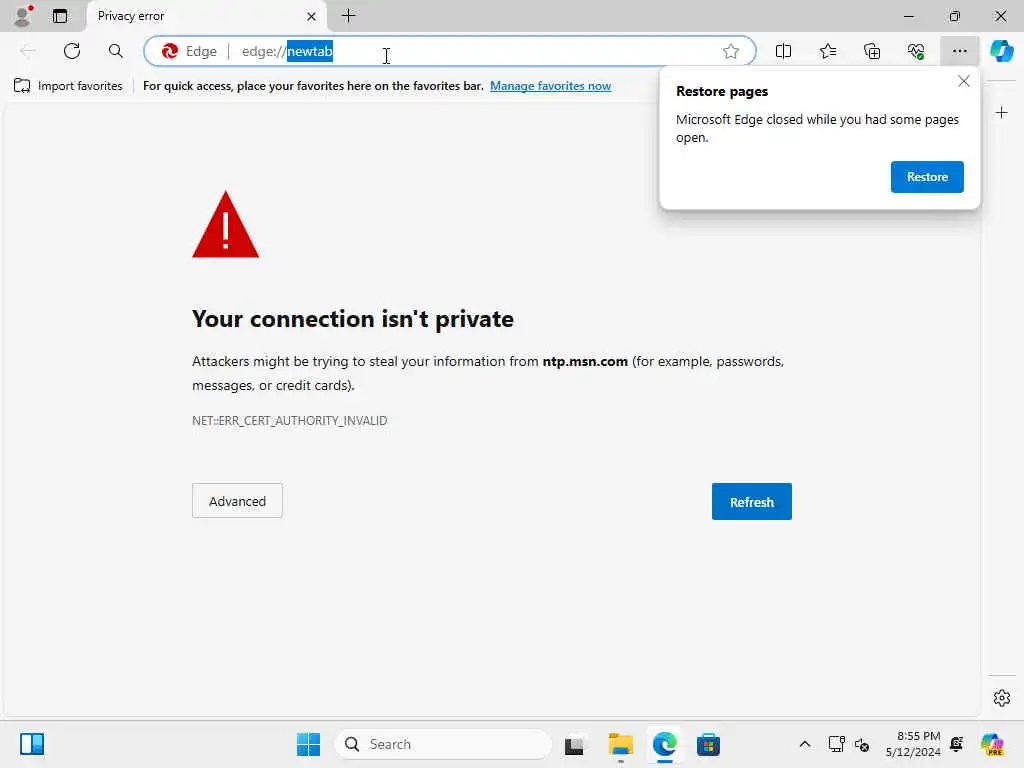1024x768 pixels.
Task: Open the split screen icon
Action: 783,51
